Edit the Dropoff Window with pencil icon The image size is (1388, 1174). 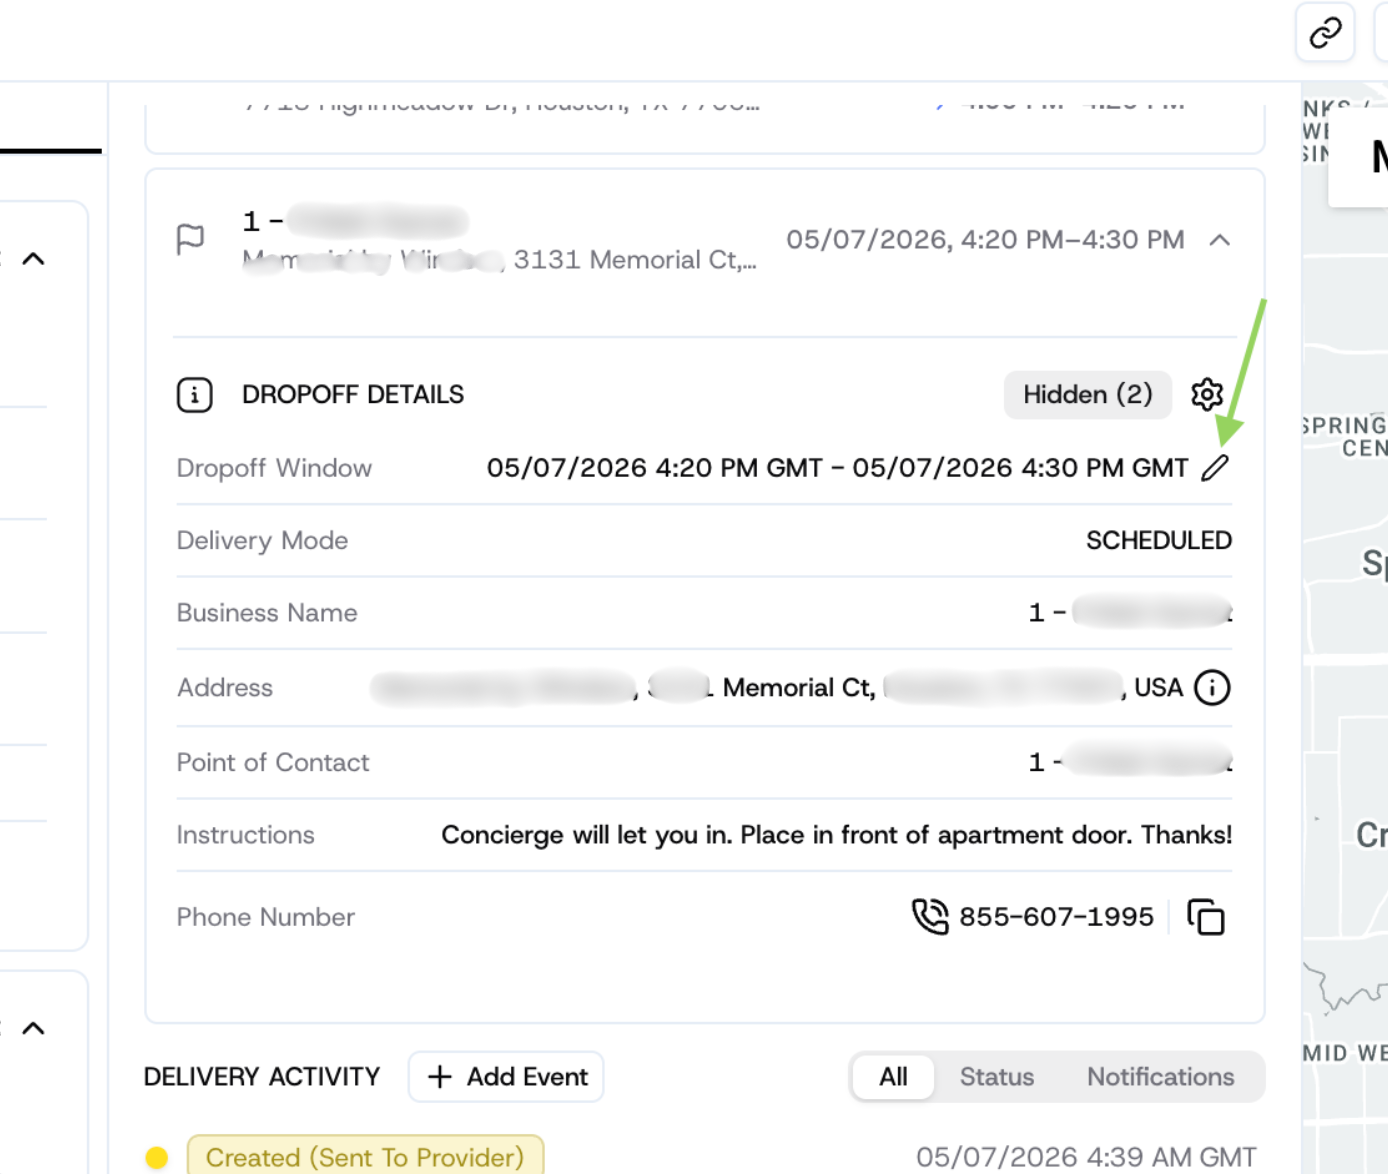point(1215,468)
